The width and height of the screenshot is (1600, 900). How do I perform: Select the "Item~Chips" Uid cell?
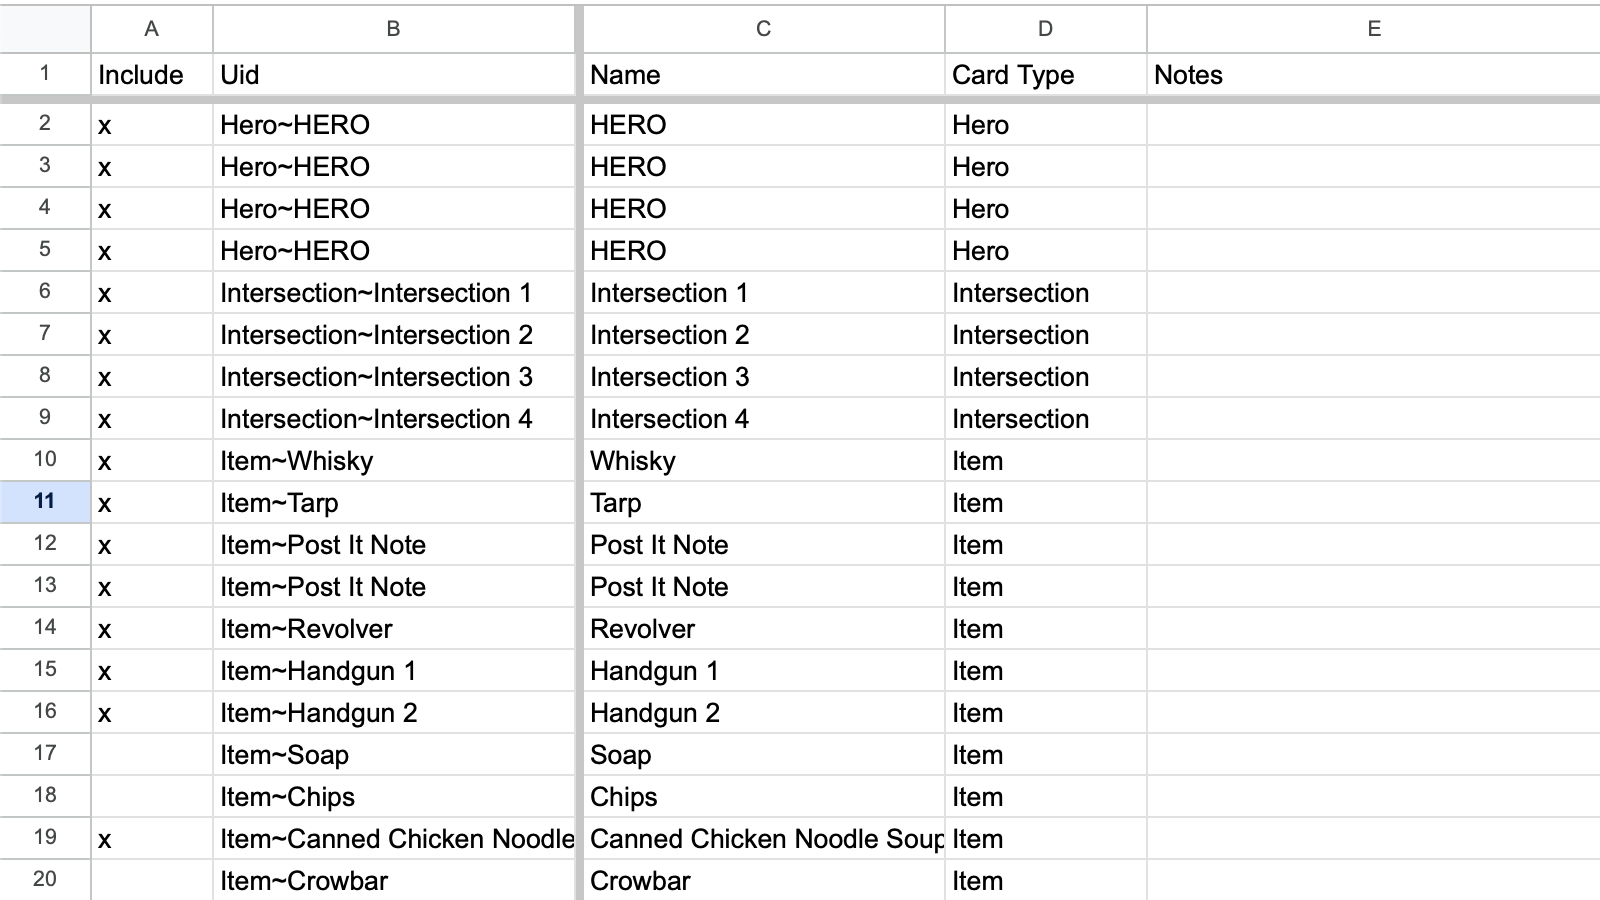coord(393,797)
